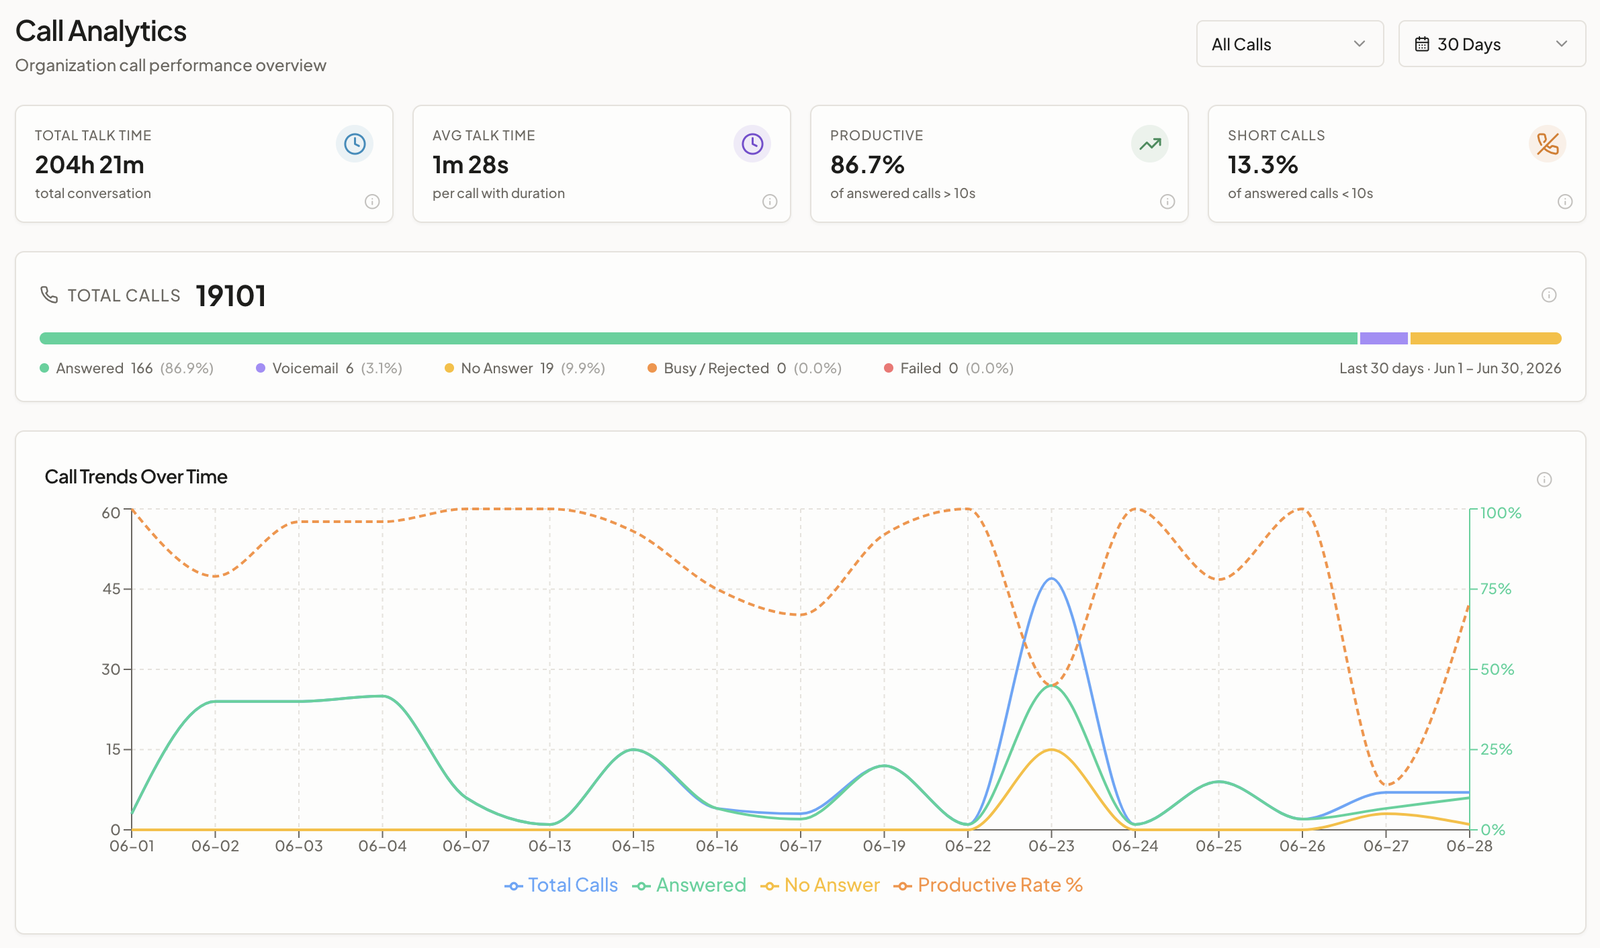Click the 19101 total calls value
The width and height of the screenshot is (1600, 948).
click(x=231, y=296)
